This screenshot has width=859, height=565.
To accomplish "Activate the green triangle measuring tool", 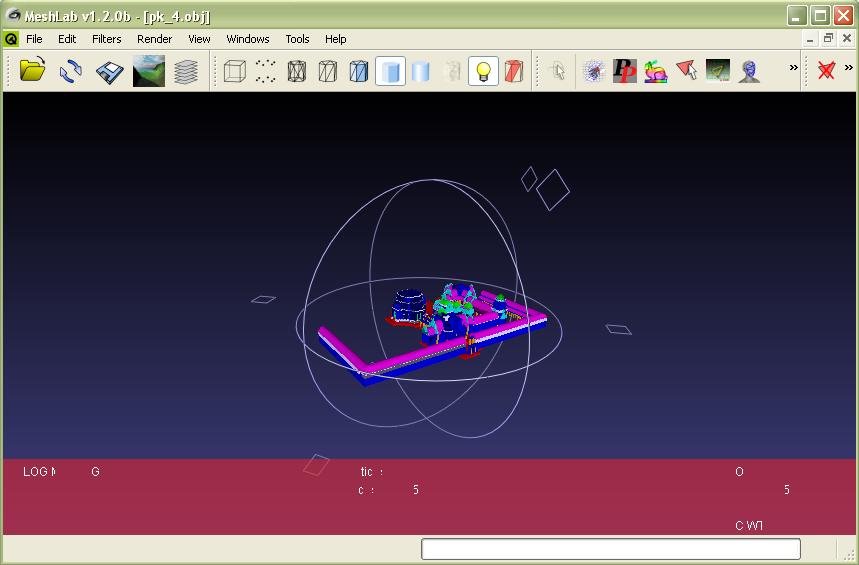I will (x=718, y=71).
